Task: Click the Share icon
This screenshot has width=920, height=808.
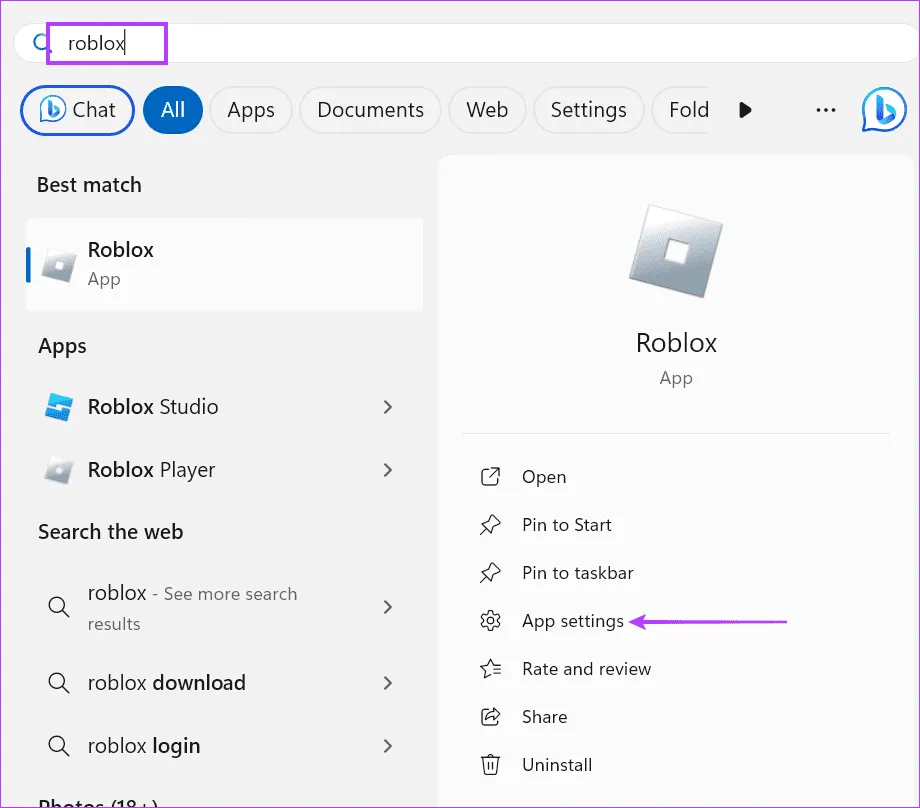Action: (x=490, y=717)
